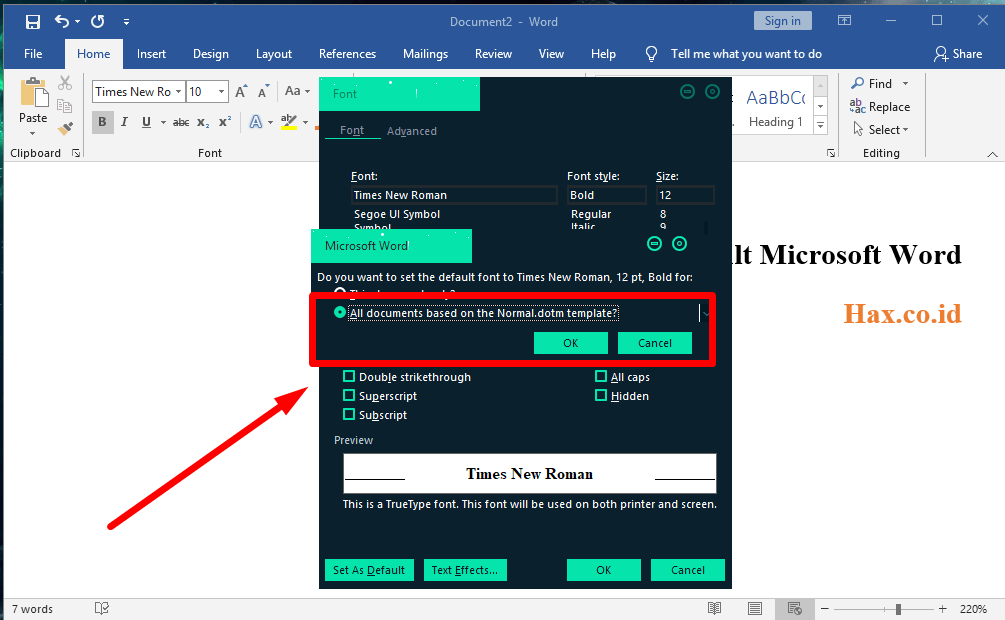Expand the Styles gallery More arrow
This screenshot has width=1005, height=620.
tap(820, 126)
